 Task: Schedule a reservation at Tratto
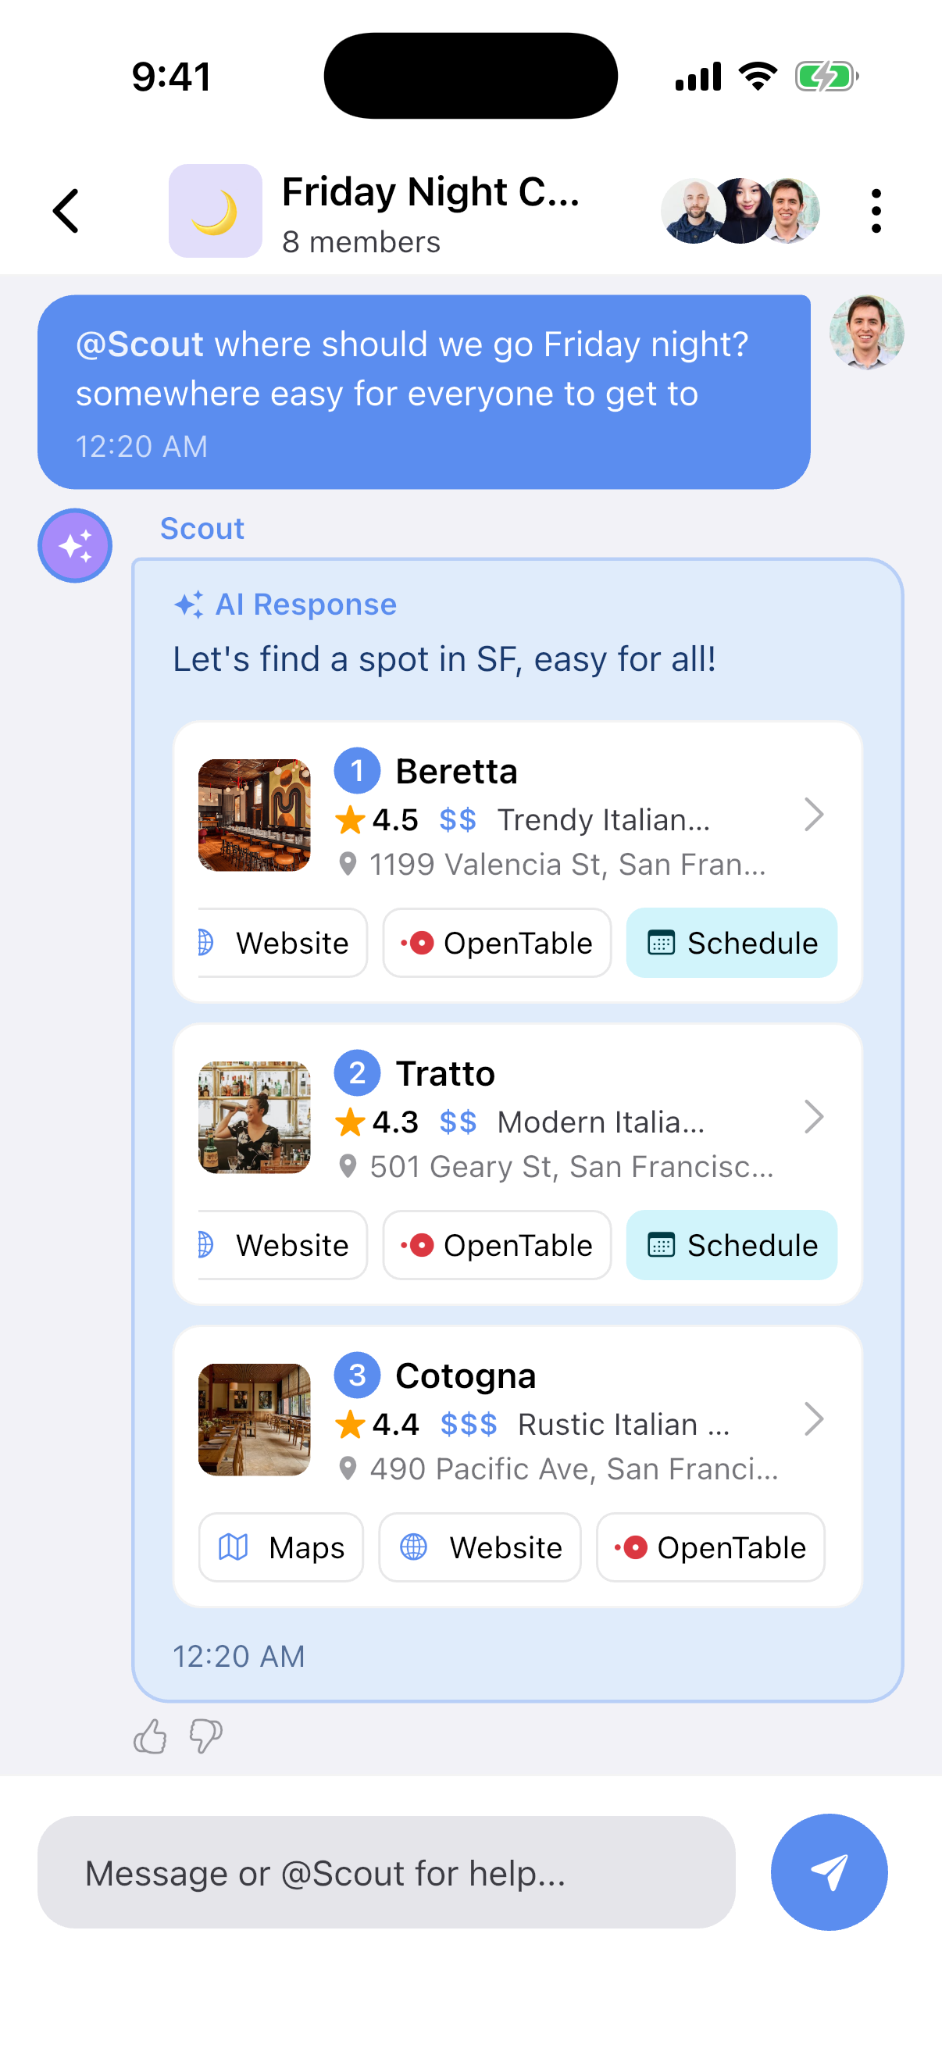731,1245
